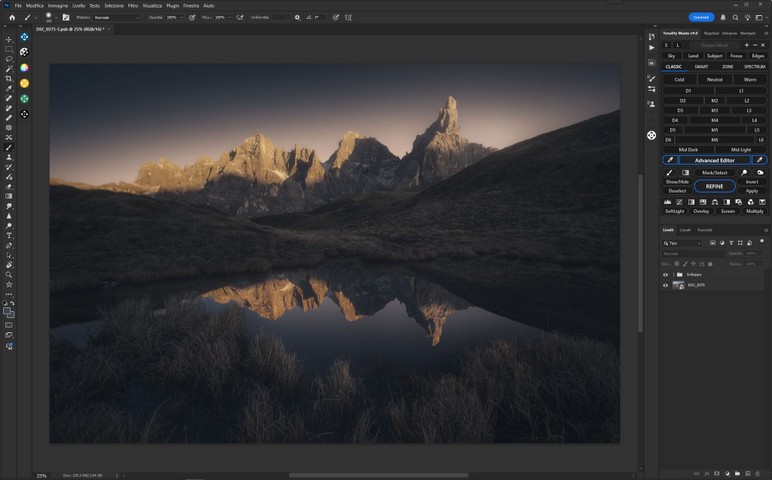Expand the Sviluppo layer group
Image resolution: width=772 pixels, height=480 pixels.
coord(672,274)
